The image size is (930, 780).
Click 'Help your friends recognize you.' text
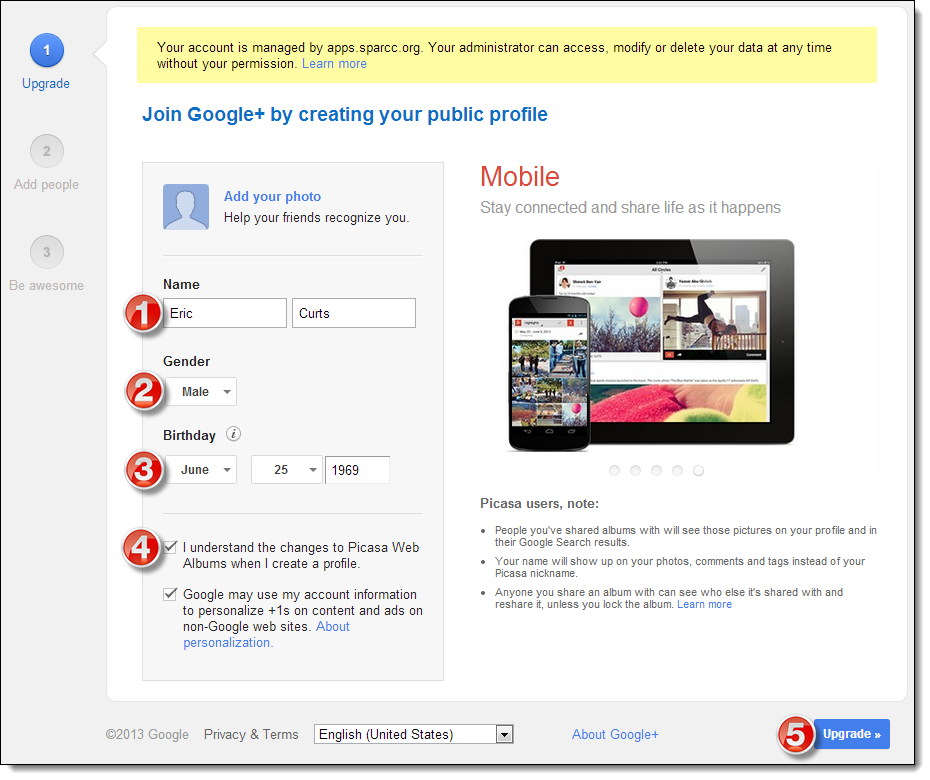316,218
